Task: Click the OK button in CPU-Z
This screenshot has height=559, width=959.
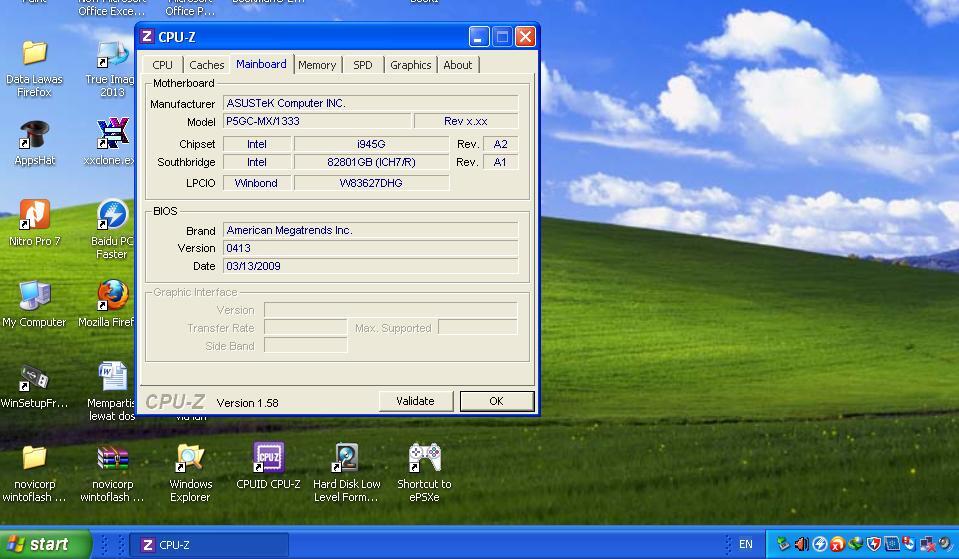Action: tap(497, 401)
